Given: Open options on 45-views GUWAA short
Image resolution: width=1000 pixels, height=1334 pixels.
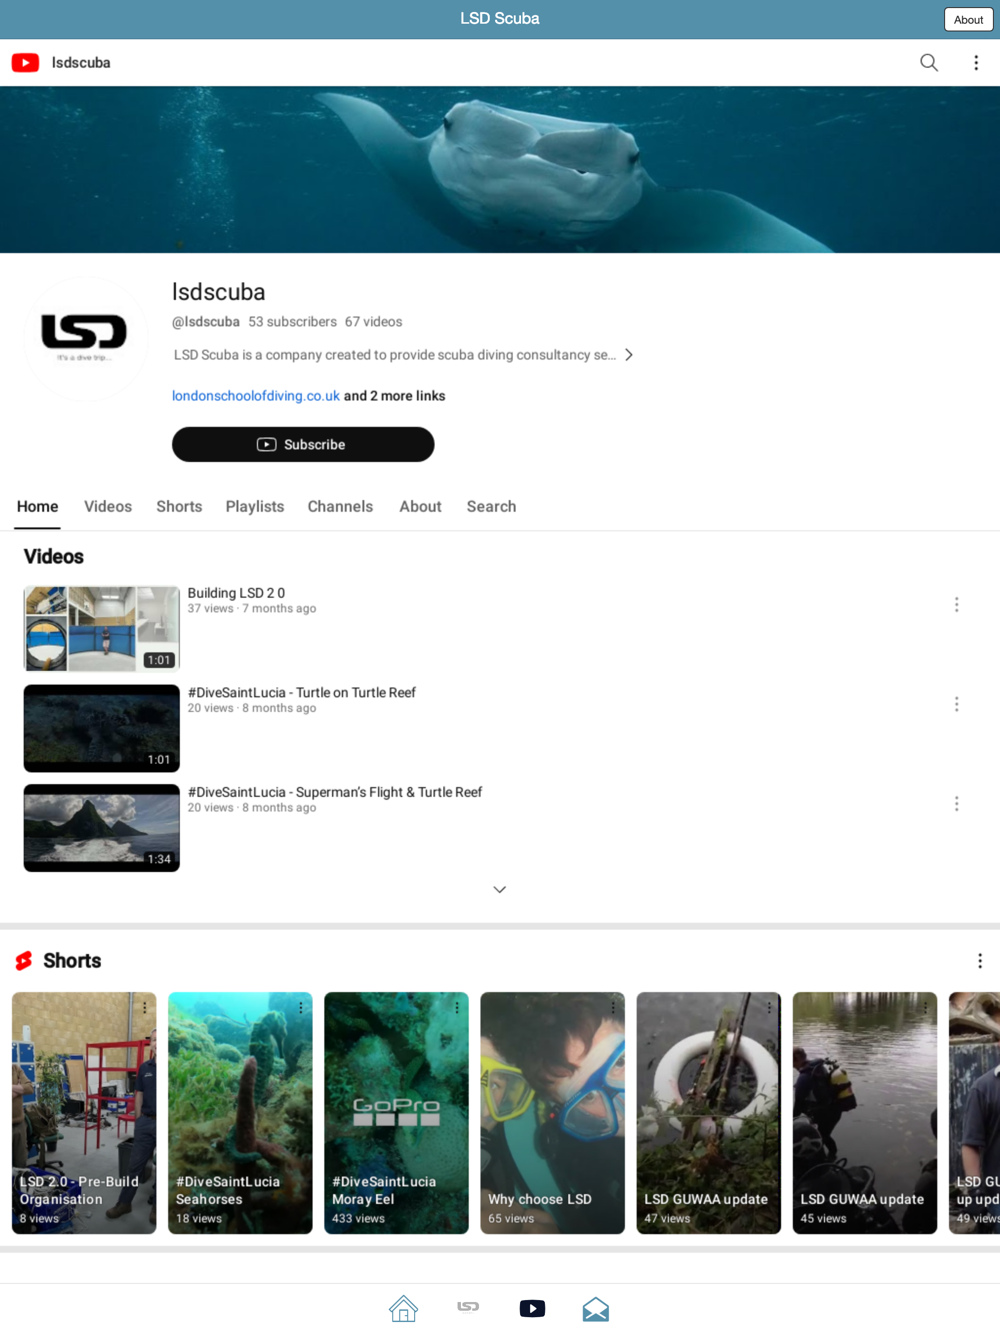Looking at the screenshot, I should 925,1008.
